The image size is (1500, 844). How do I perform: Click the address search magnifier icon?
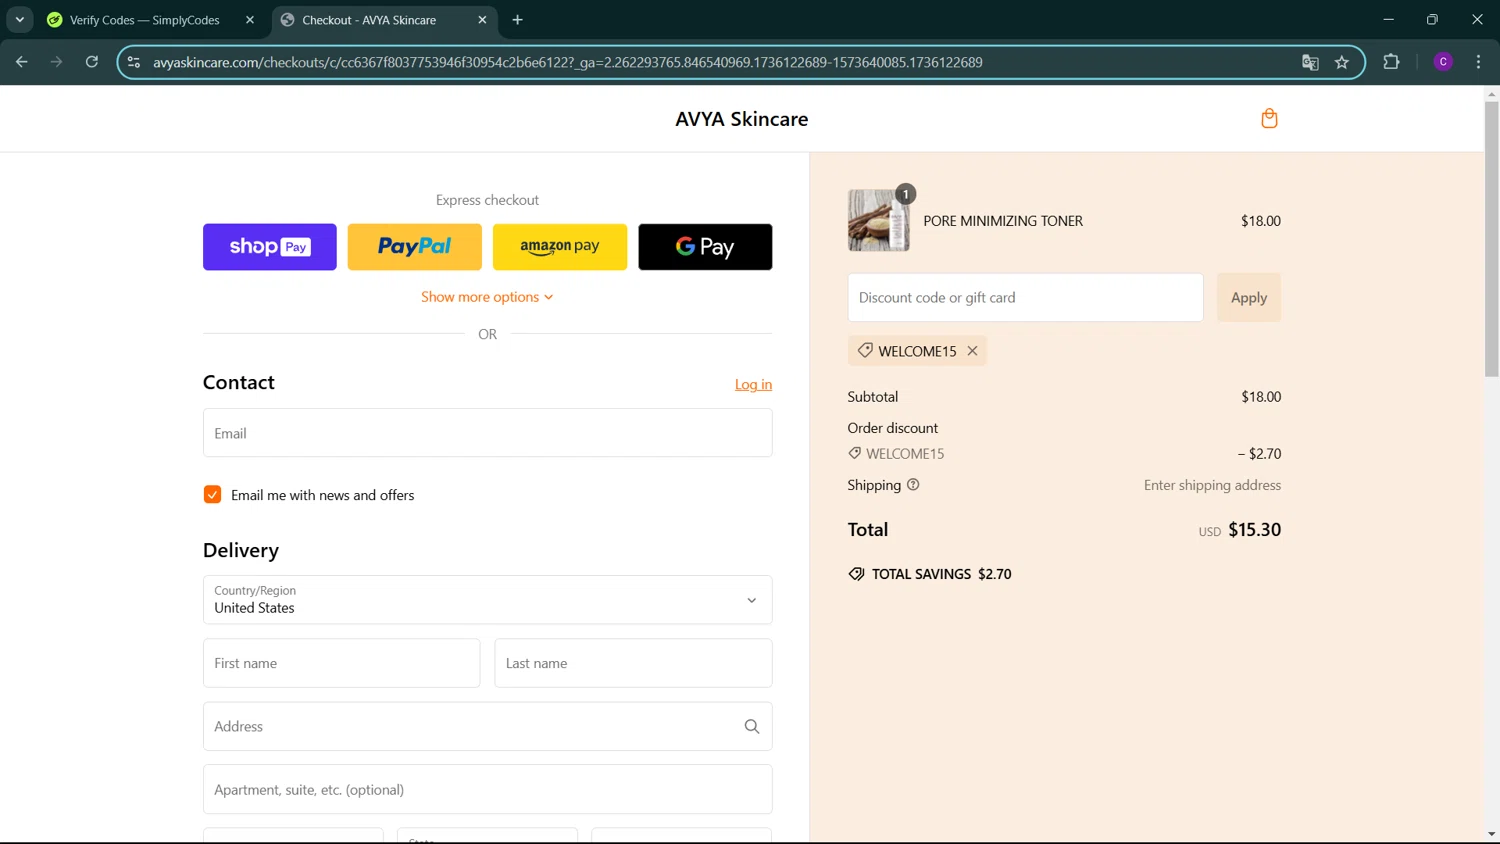[752, 727]
